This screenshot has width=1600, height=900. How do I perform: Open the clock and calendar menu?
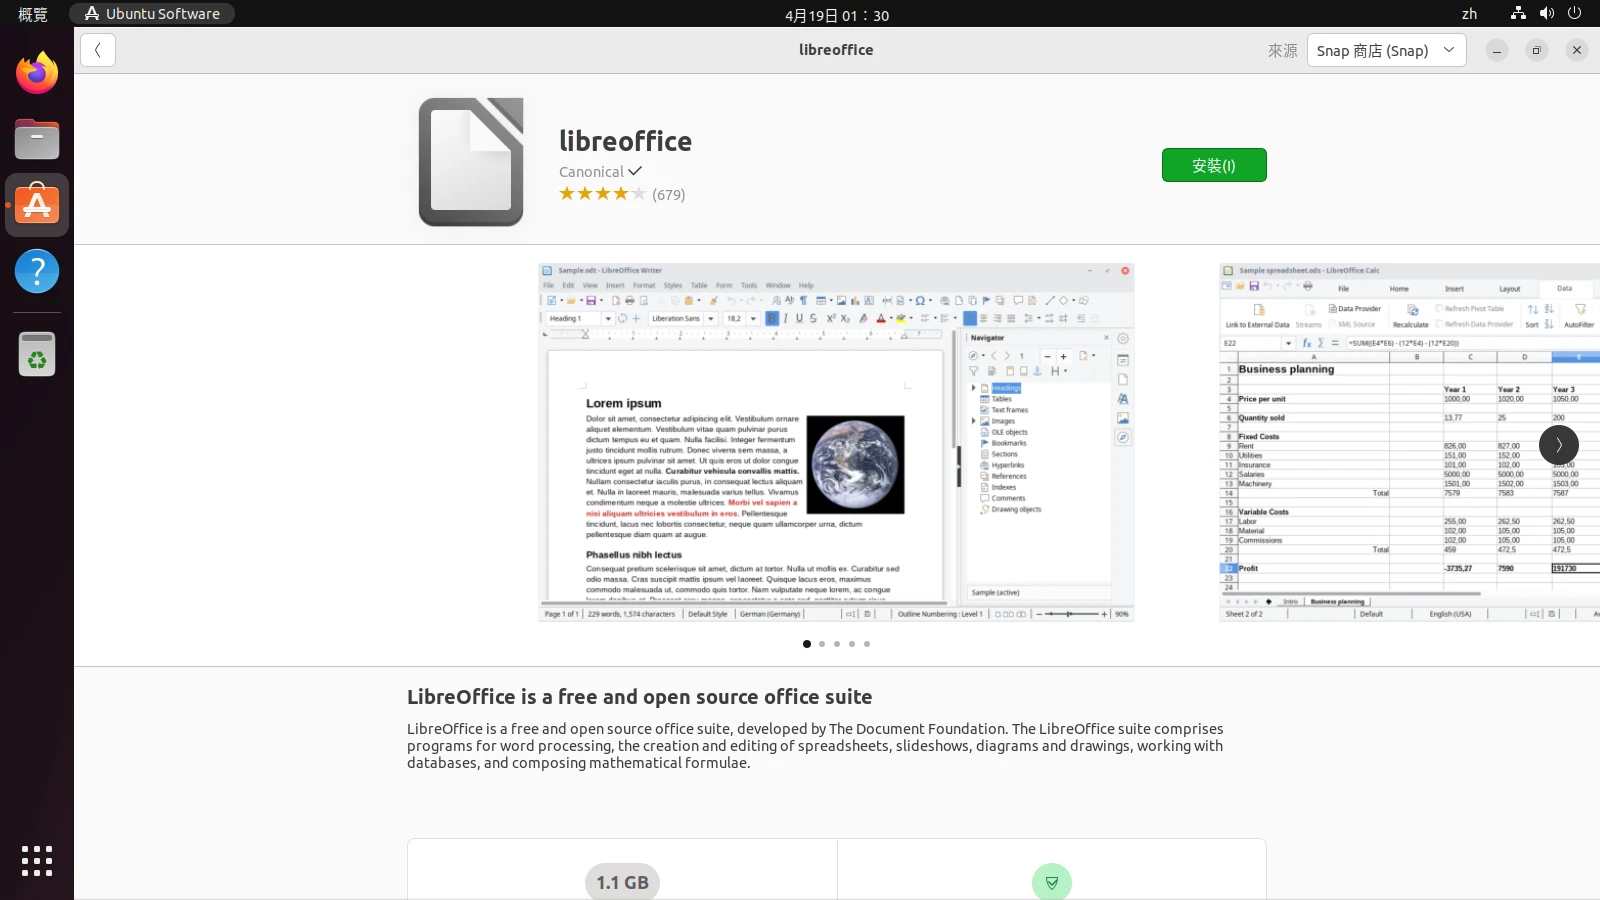836,15
